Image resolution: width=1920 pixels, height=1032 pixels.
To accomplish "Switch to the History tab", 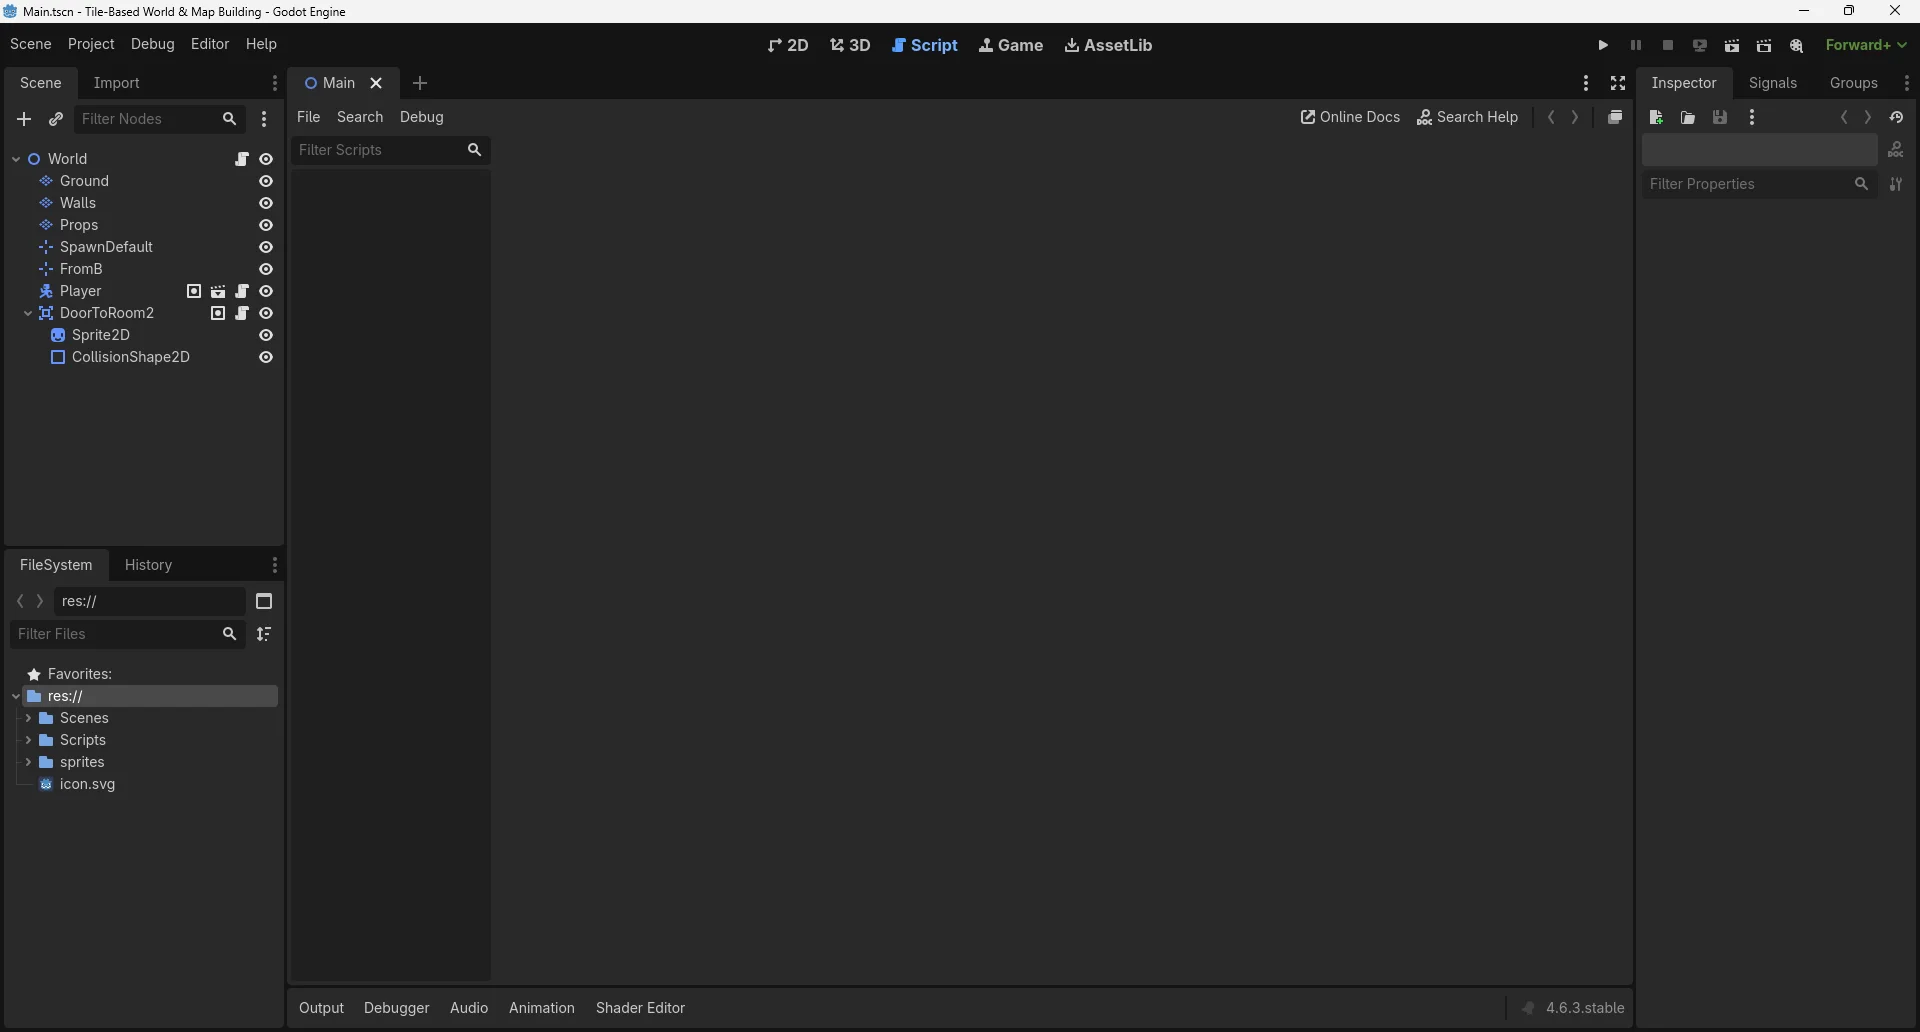I will pyautogui.click(x=149, y=565).
